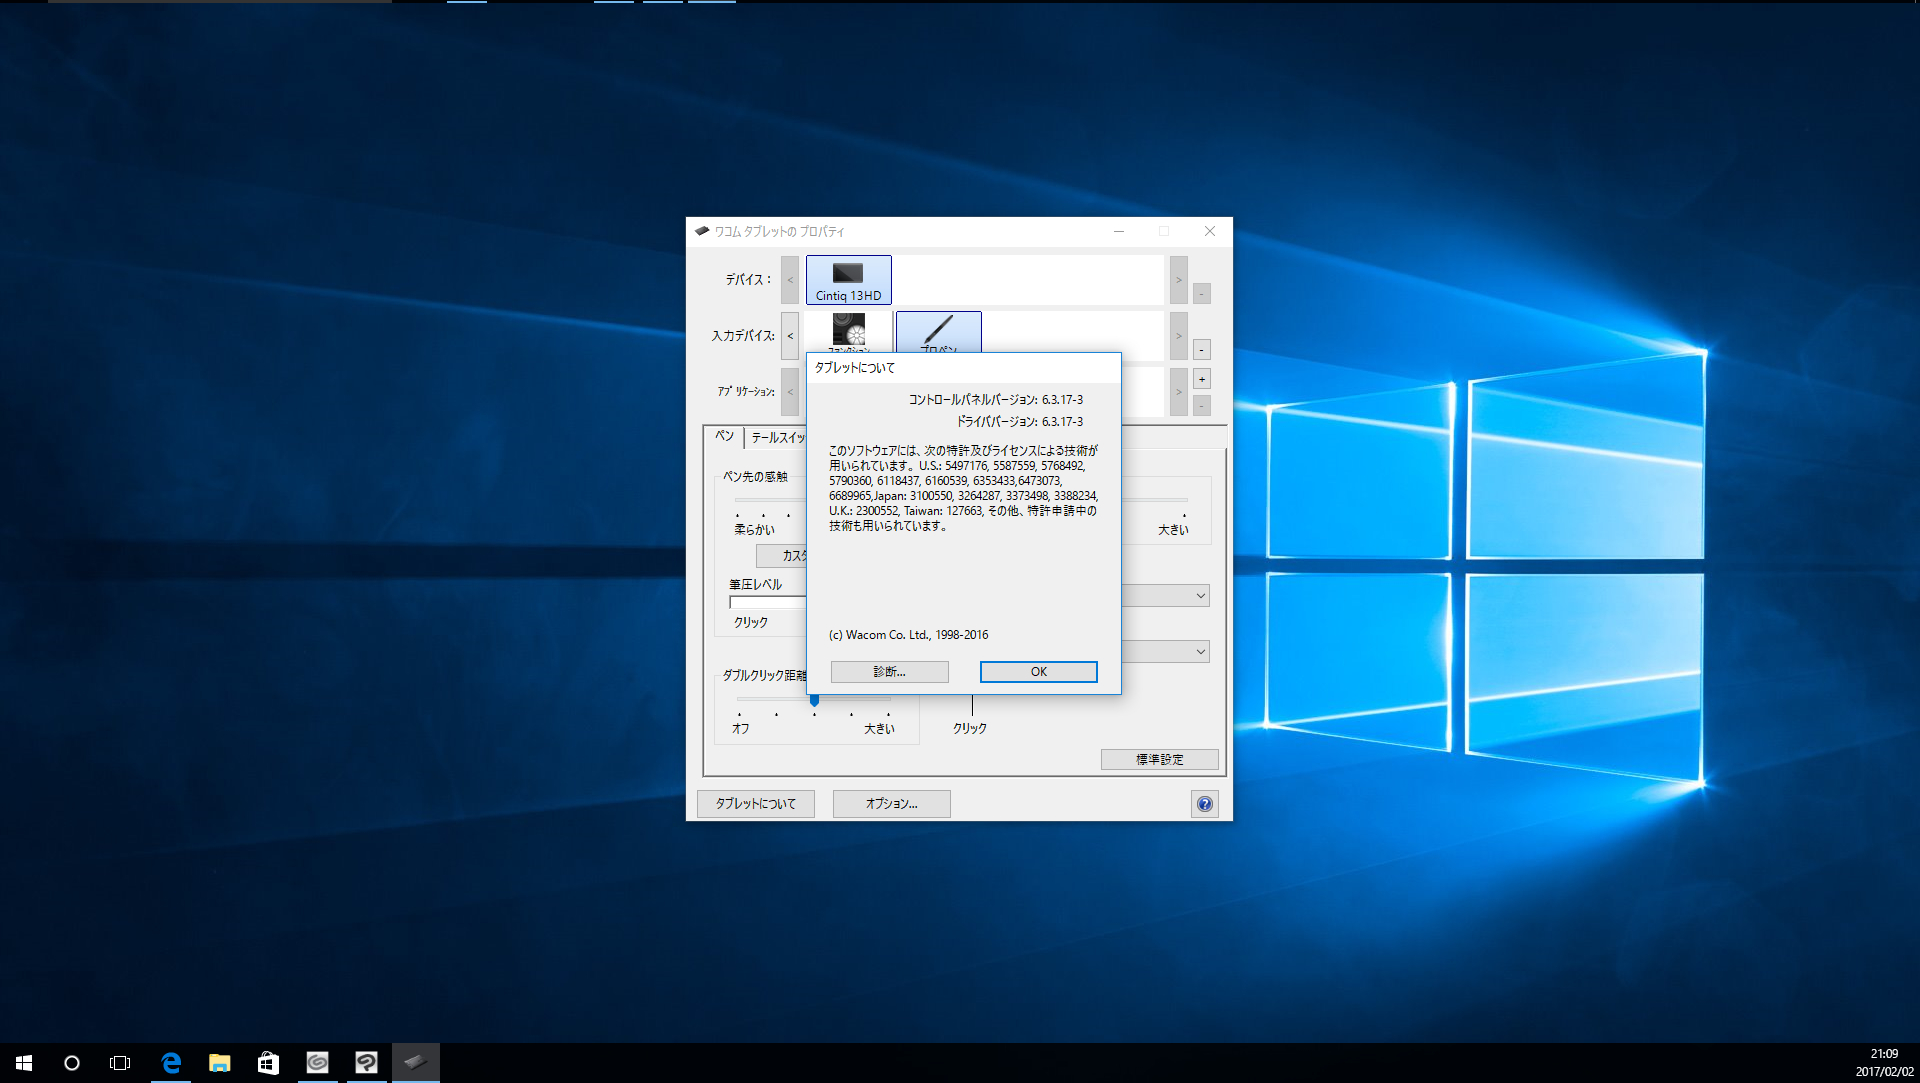
Task: Click the double-click distance slider handle
Action: pos(814,700)
